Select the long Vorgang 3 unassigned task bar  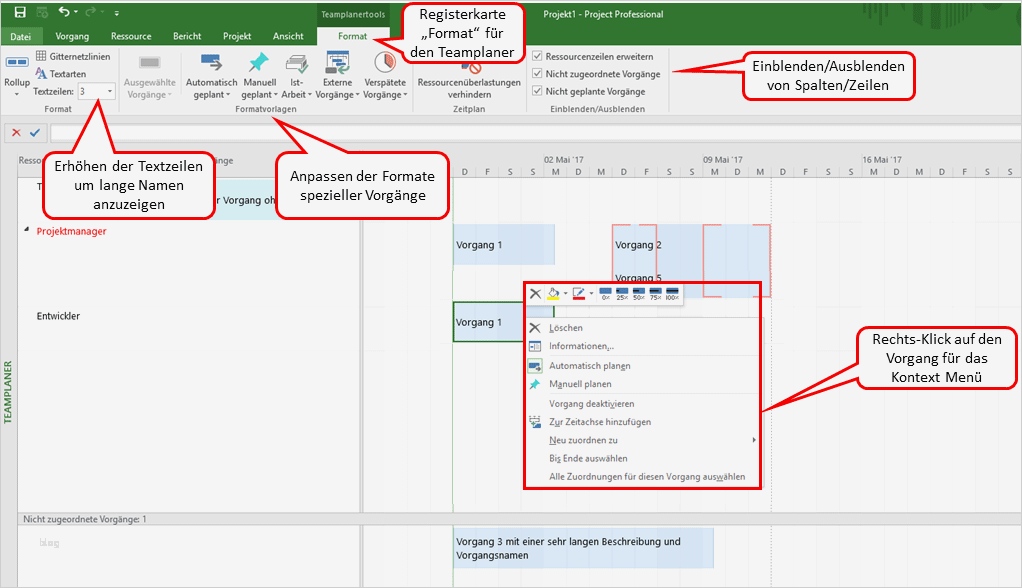coord(583,548)
